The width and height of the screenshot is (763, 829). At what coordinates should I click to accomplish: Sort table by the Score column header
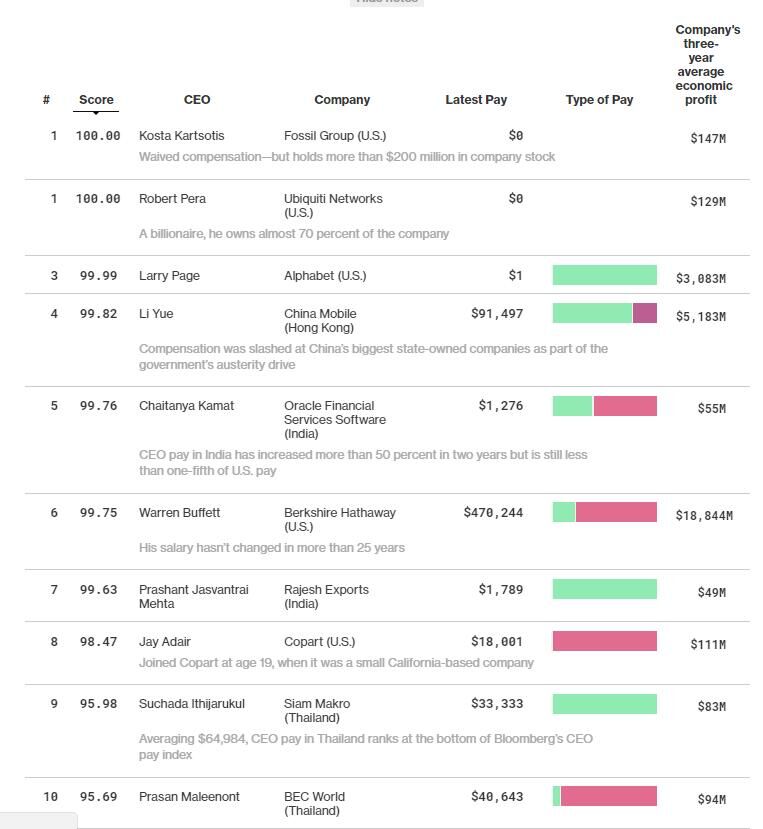pyautogui.click(x=96, y=100)
